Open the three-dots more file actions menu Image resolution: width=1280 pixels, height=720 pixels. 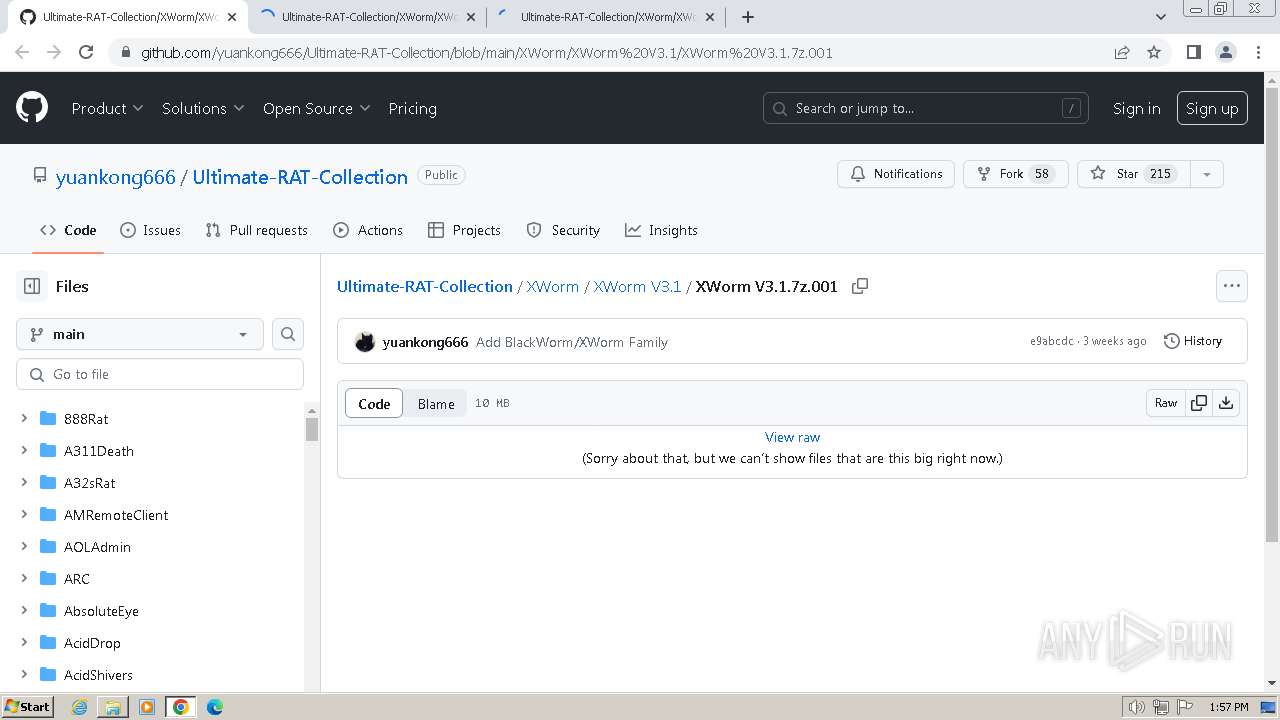1232,286
